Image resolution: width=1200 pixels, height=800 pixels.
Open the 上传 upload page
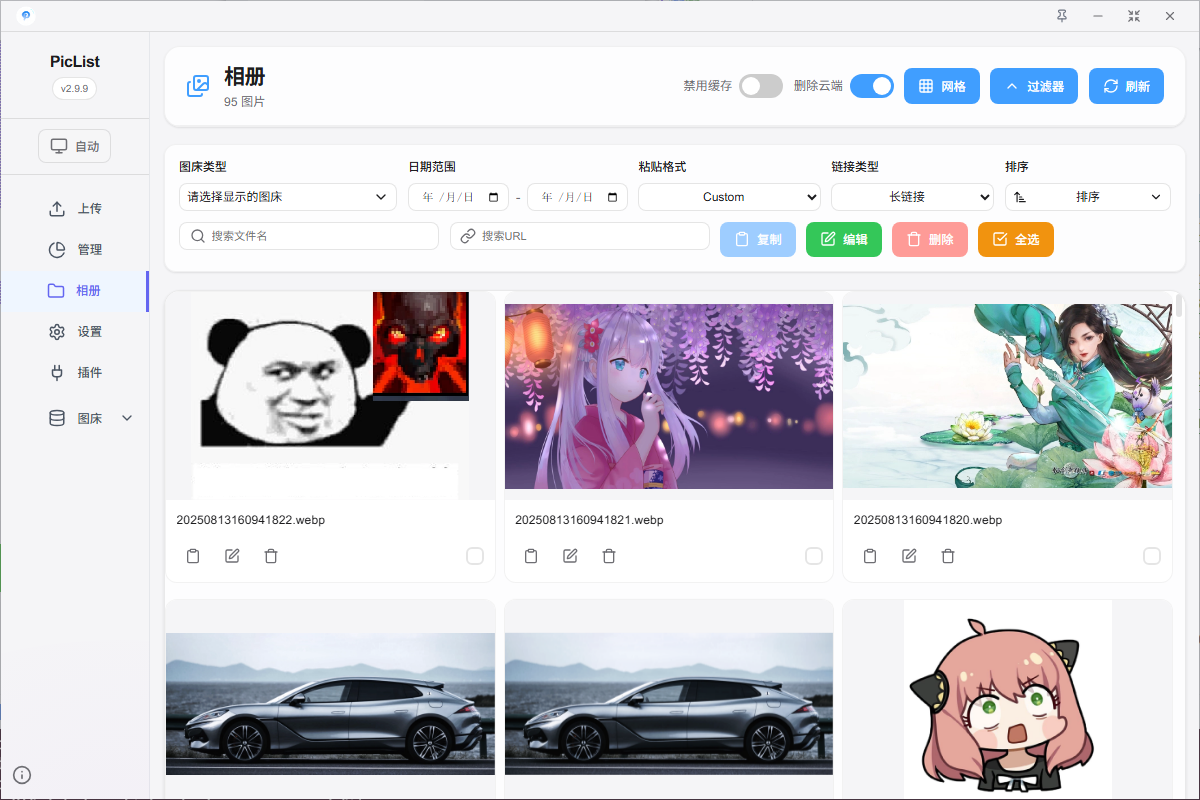(75, 209)
